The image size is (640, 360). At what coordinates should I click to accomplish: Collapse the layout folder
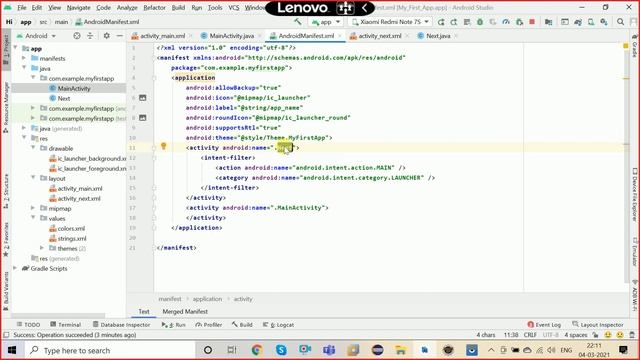point(33,178)
